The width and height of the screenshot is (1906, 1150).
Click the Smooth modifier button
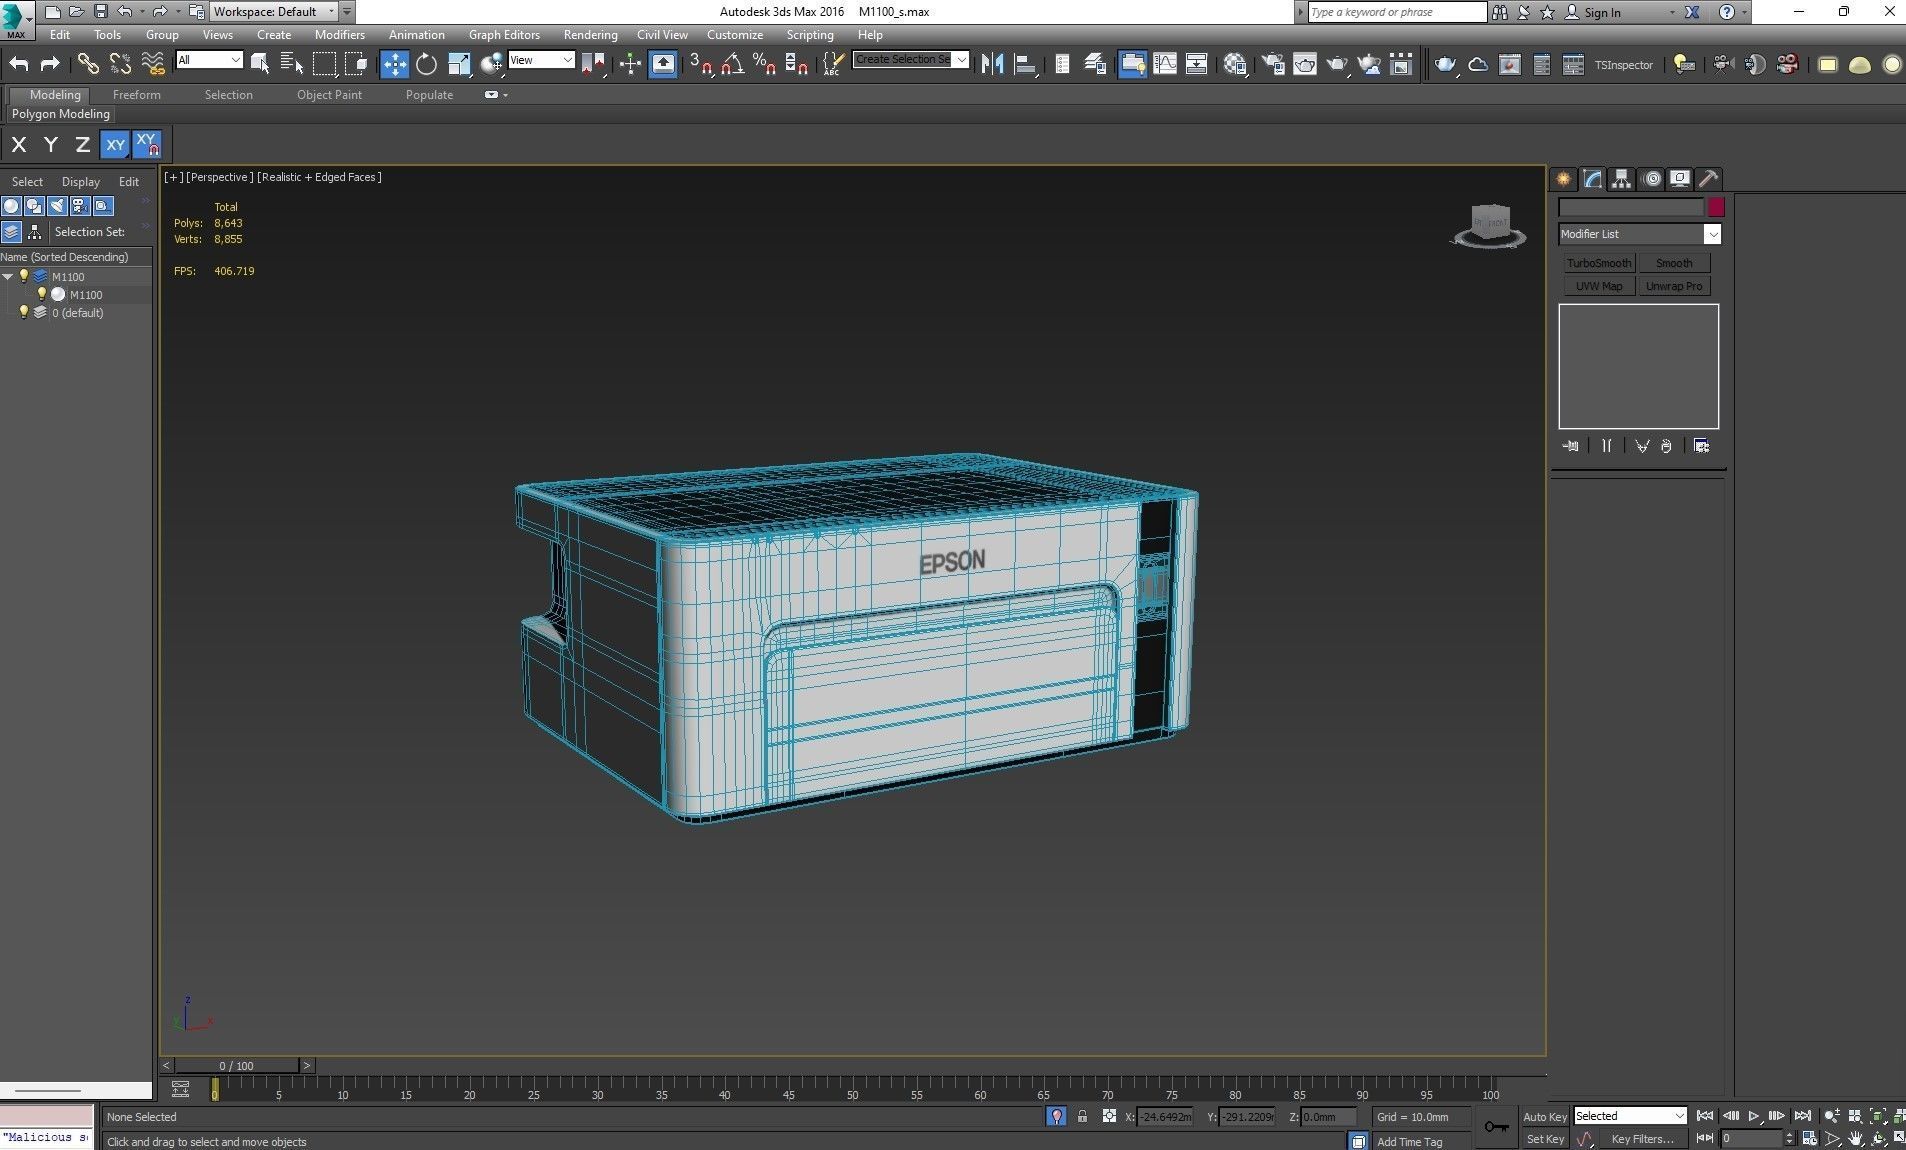(x=1674, y=263)
